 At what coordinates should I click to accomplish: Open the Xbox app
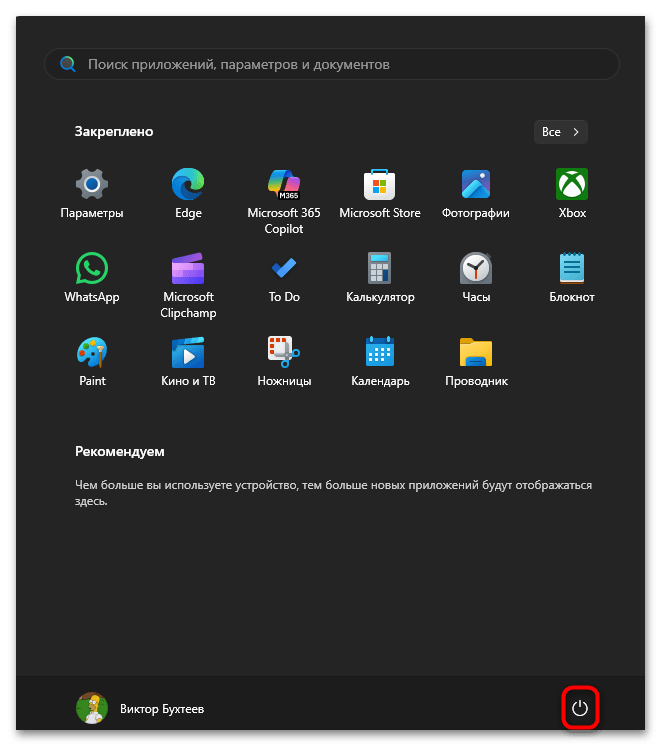tap(572, 193)
